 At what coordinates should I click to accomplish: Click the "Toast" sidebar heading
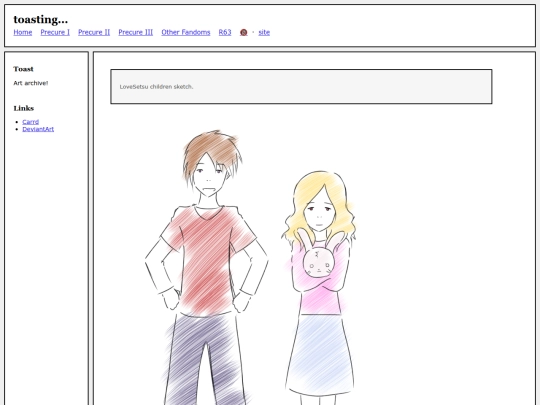tap(23, 69)
